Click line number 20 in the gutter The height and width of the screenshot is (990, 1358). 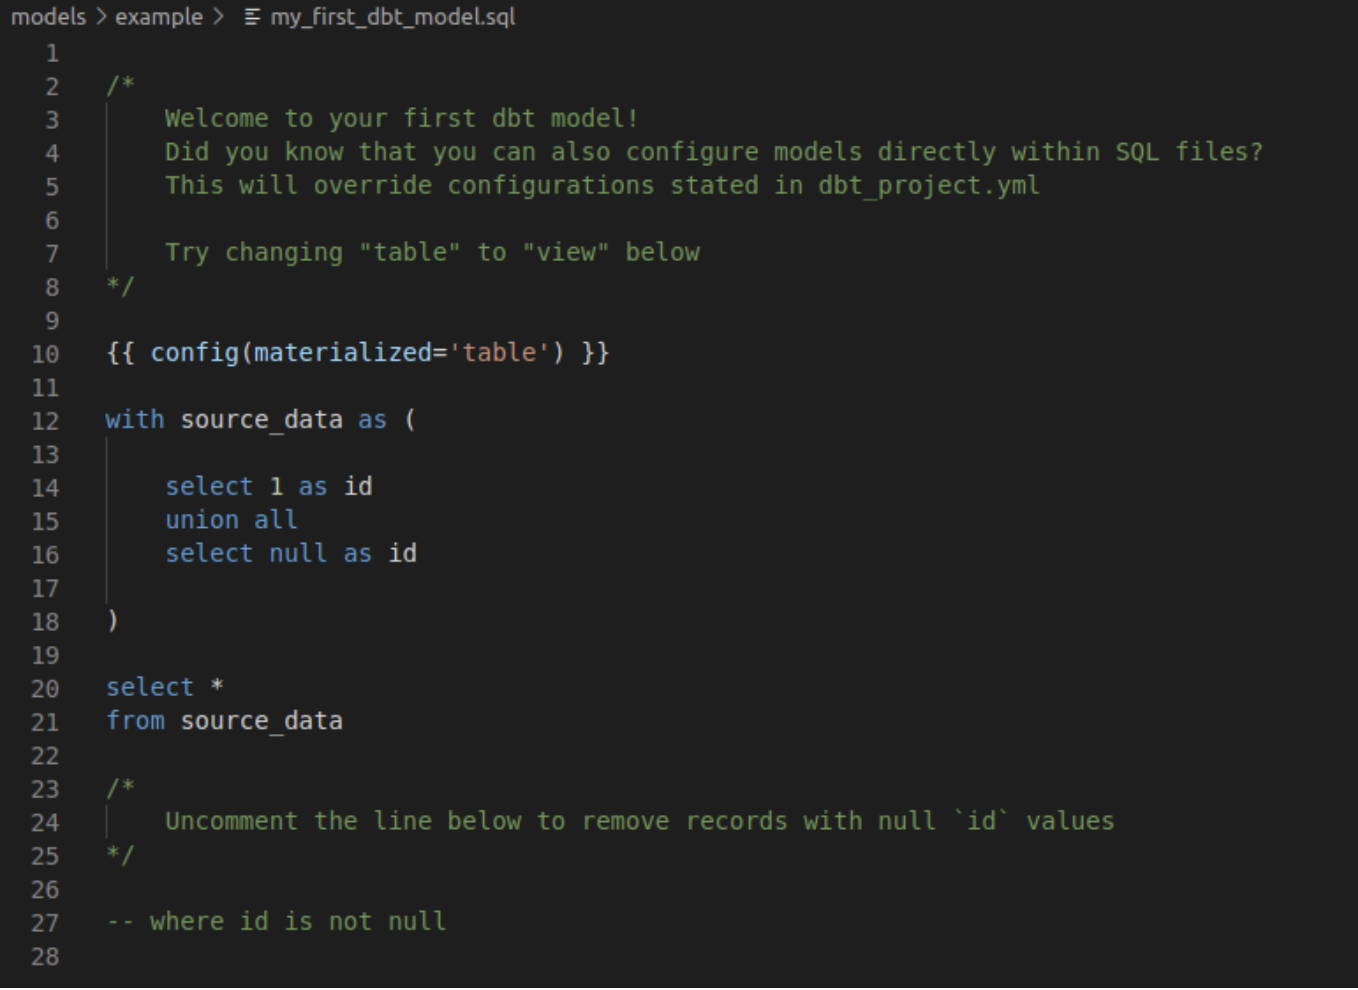pos(45,689)
